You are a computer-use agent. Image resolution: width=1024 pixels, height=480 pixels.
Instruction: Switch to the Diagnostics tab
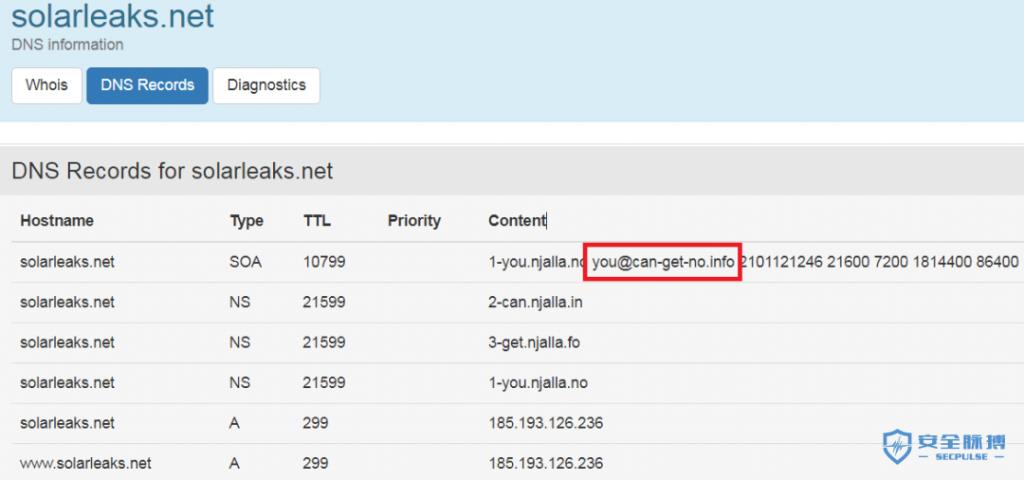pyautogui.click(x=266, y=86)
